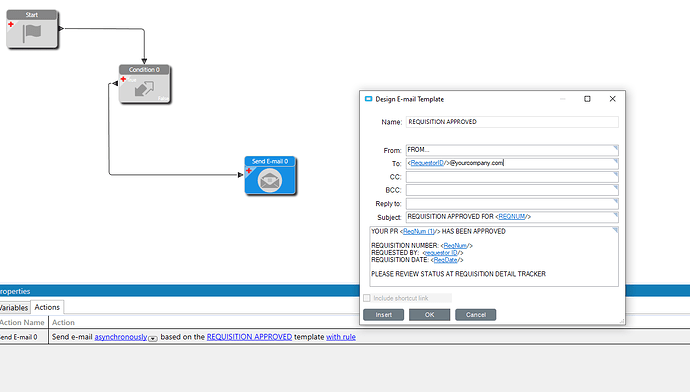Maximize the Design E-mail Template dialog
Screen dimensions: 690x392
click(587, 99)
